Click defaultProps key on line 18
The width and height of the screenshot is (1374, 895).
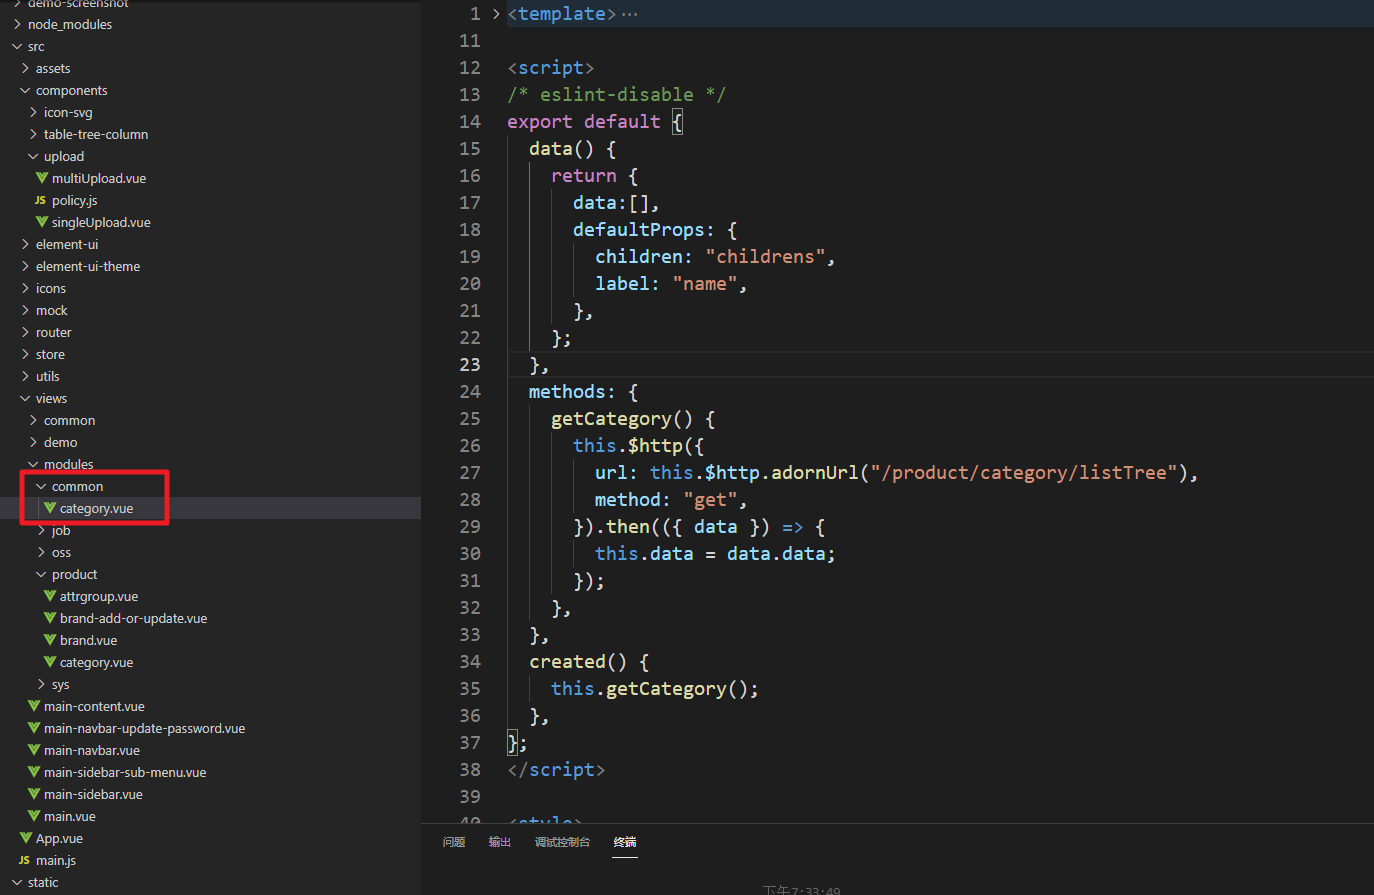pyautogui.click(x=638, y=230)
